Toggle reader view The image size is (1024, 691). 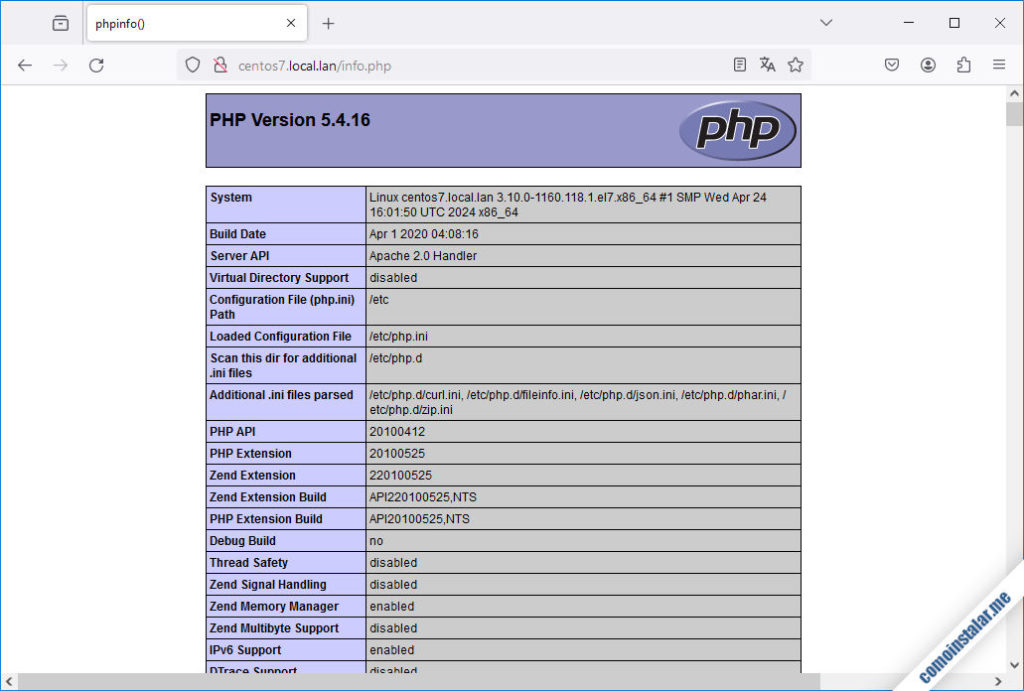pyautogui.click(x=740, y=65)
